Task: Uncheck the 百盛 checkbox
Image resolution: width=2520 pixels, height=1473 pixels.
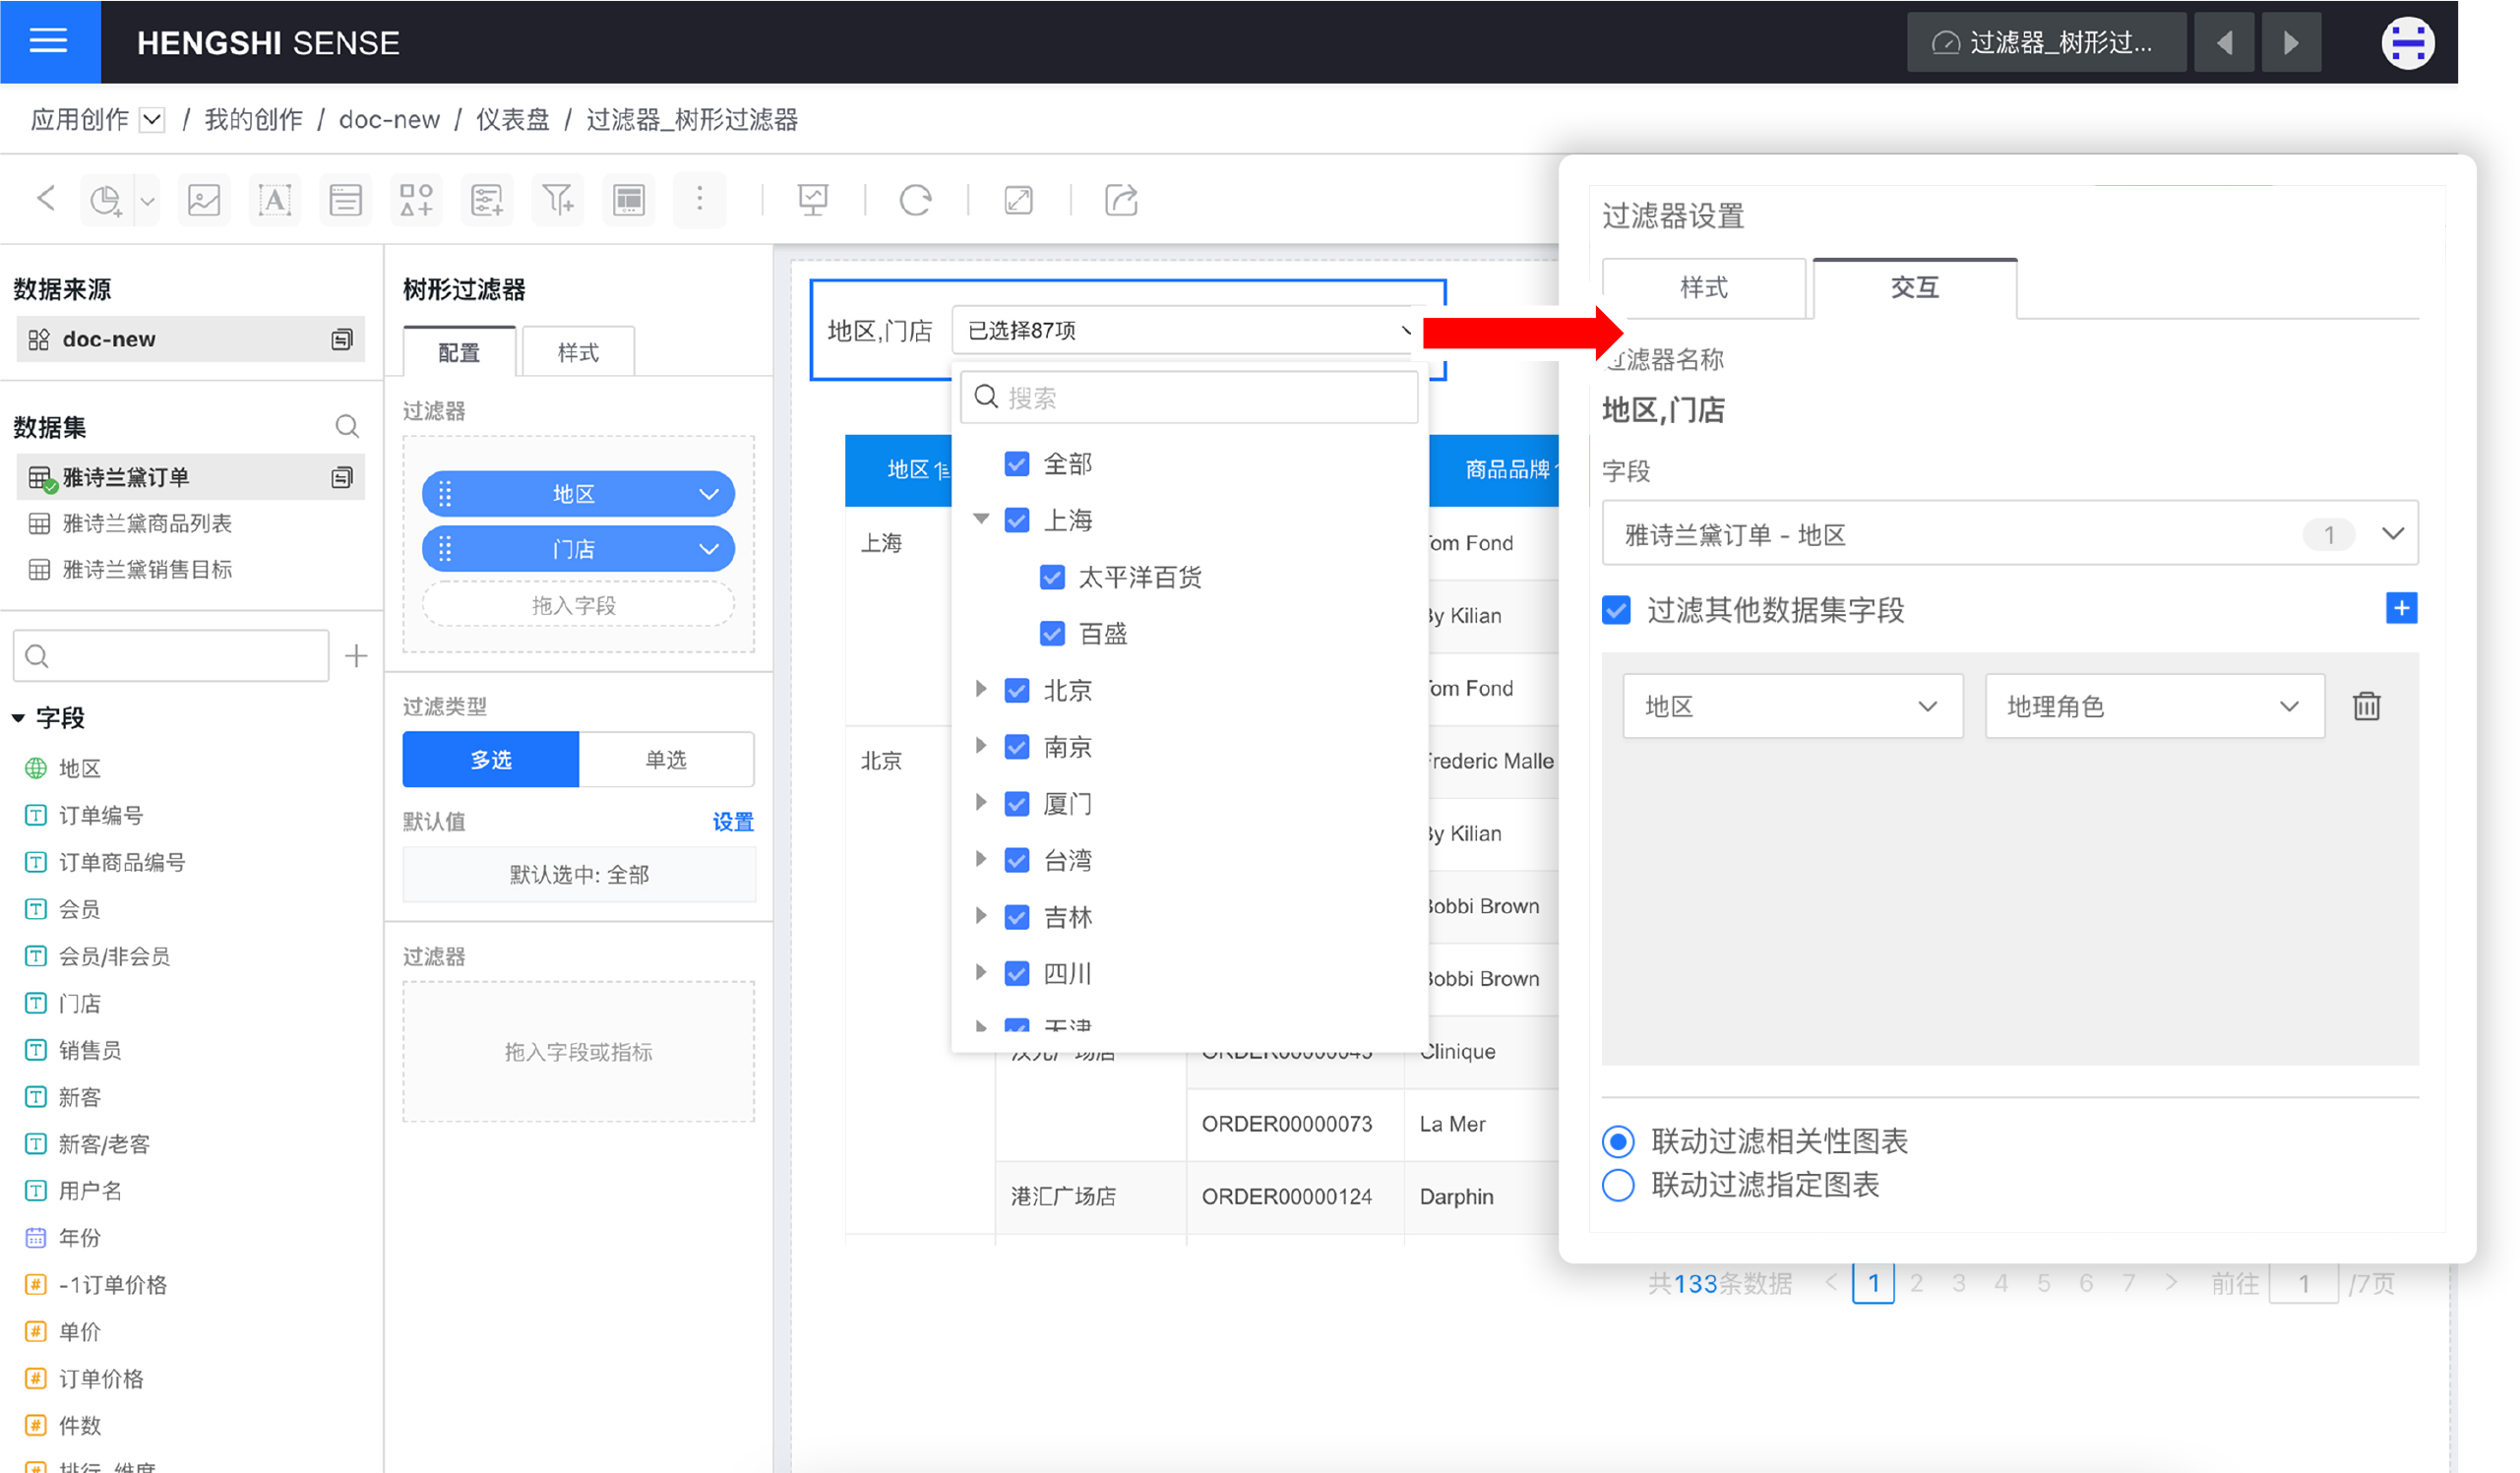Action: point(1052,633)
